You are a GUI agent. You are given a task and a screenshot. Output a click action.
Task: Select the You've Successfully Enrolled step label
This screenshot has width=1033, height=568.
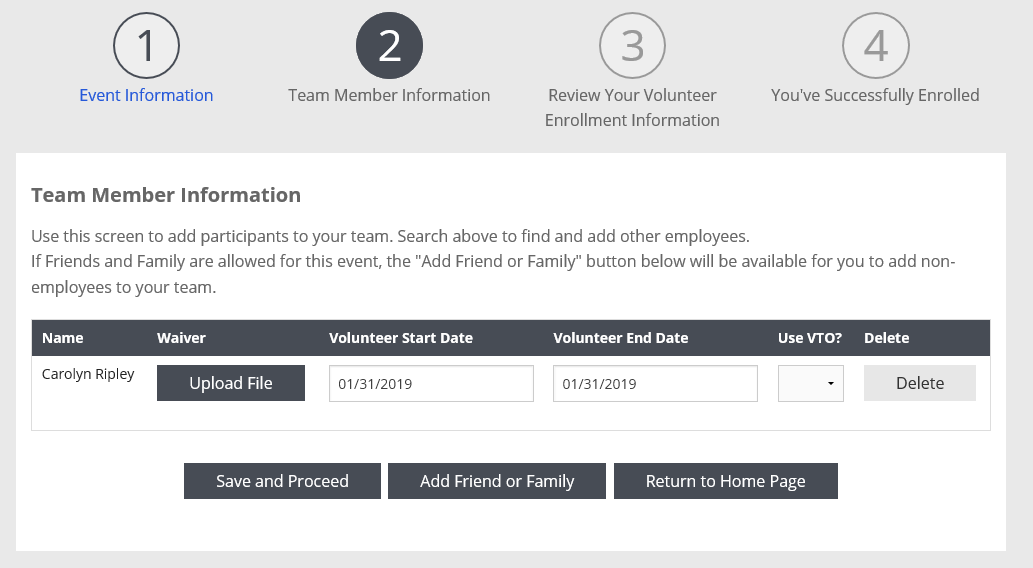(876, 95)
